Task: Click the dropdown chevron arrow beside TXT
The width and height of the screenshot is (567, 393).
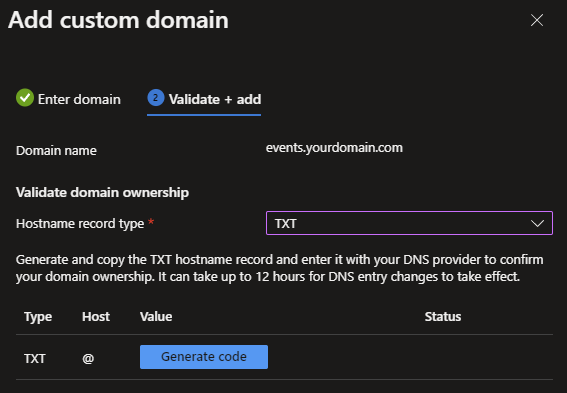Action: pos(537,223)
